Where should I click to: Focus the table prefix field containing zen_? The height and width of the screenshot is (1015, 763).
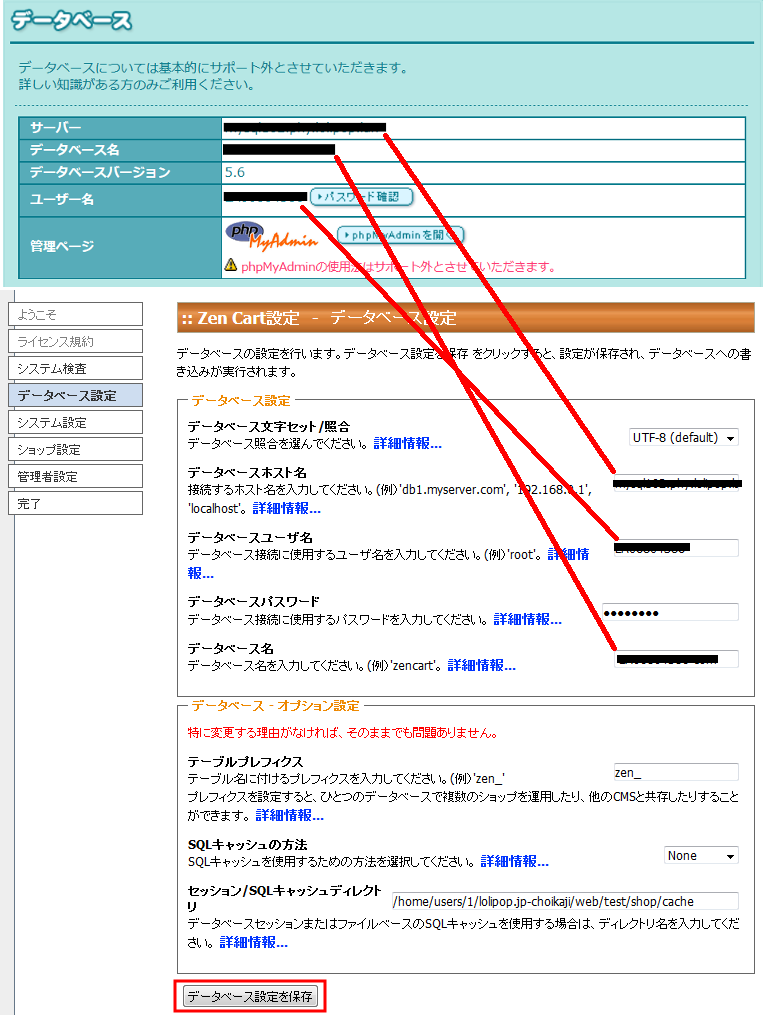676,772
